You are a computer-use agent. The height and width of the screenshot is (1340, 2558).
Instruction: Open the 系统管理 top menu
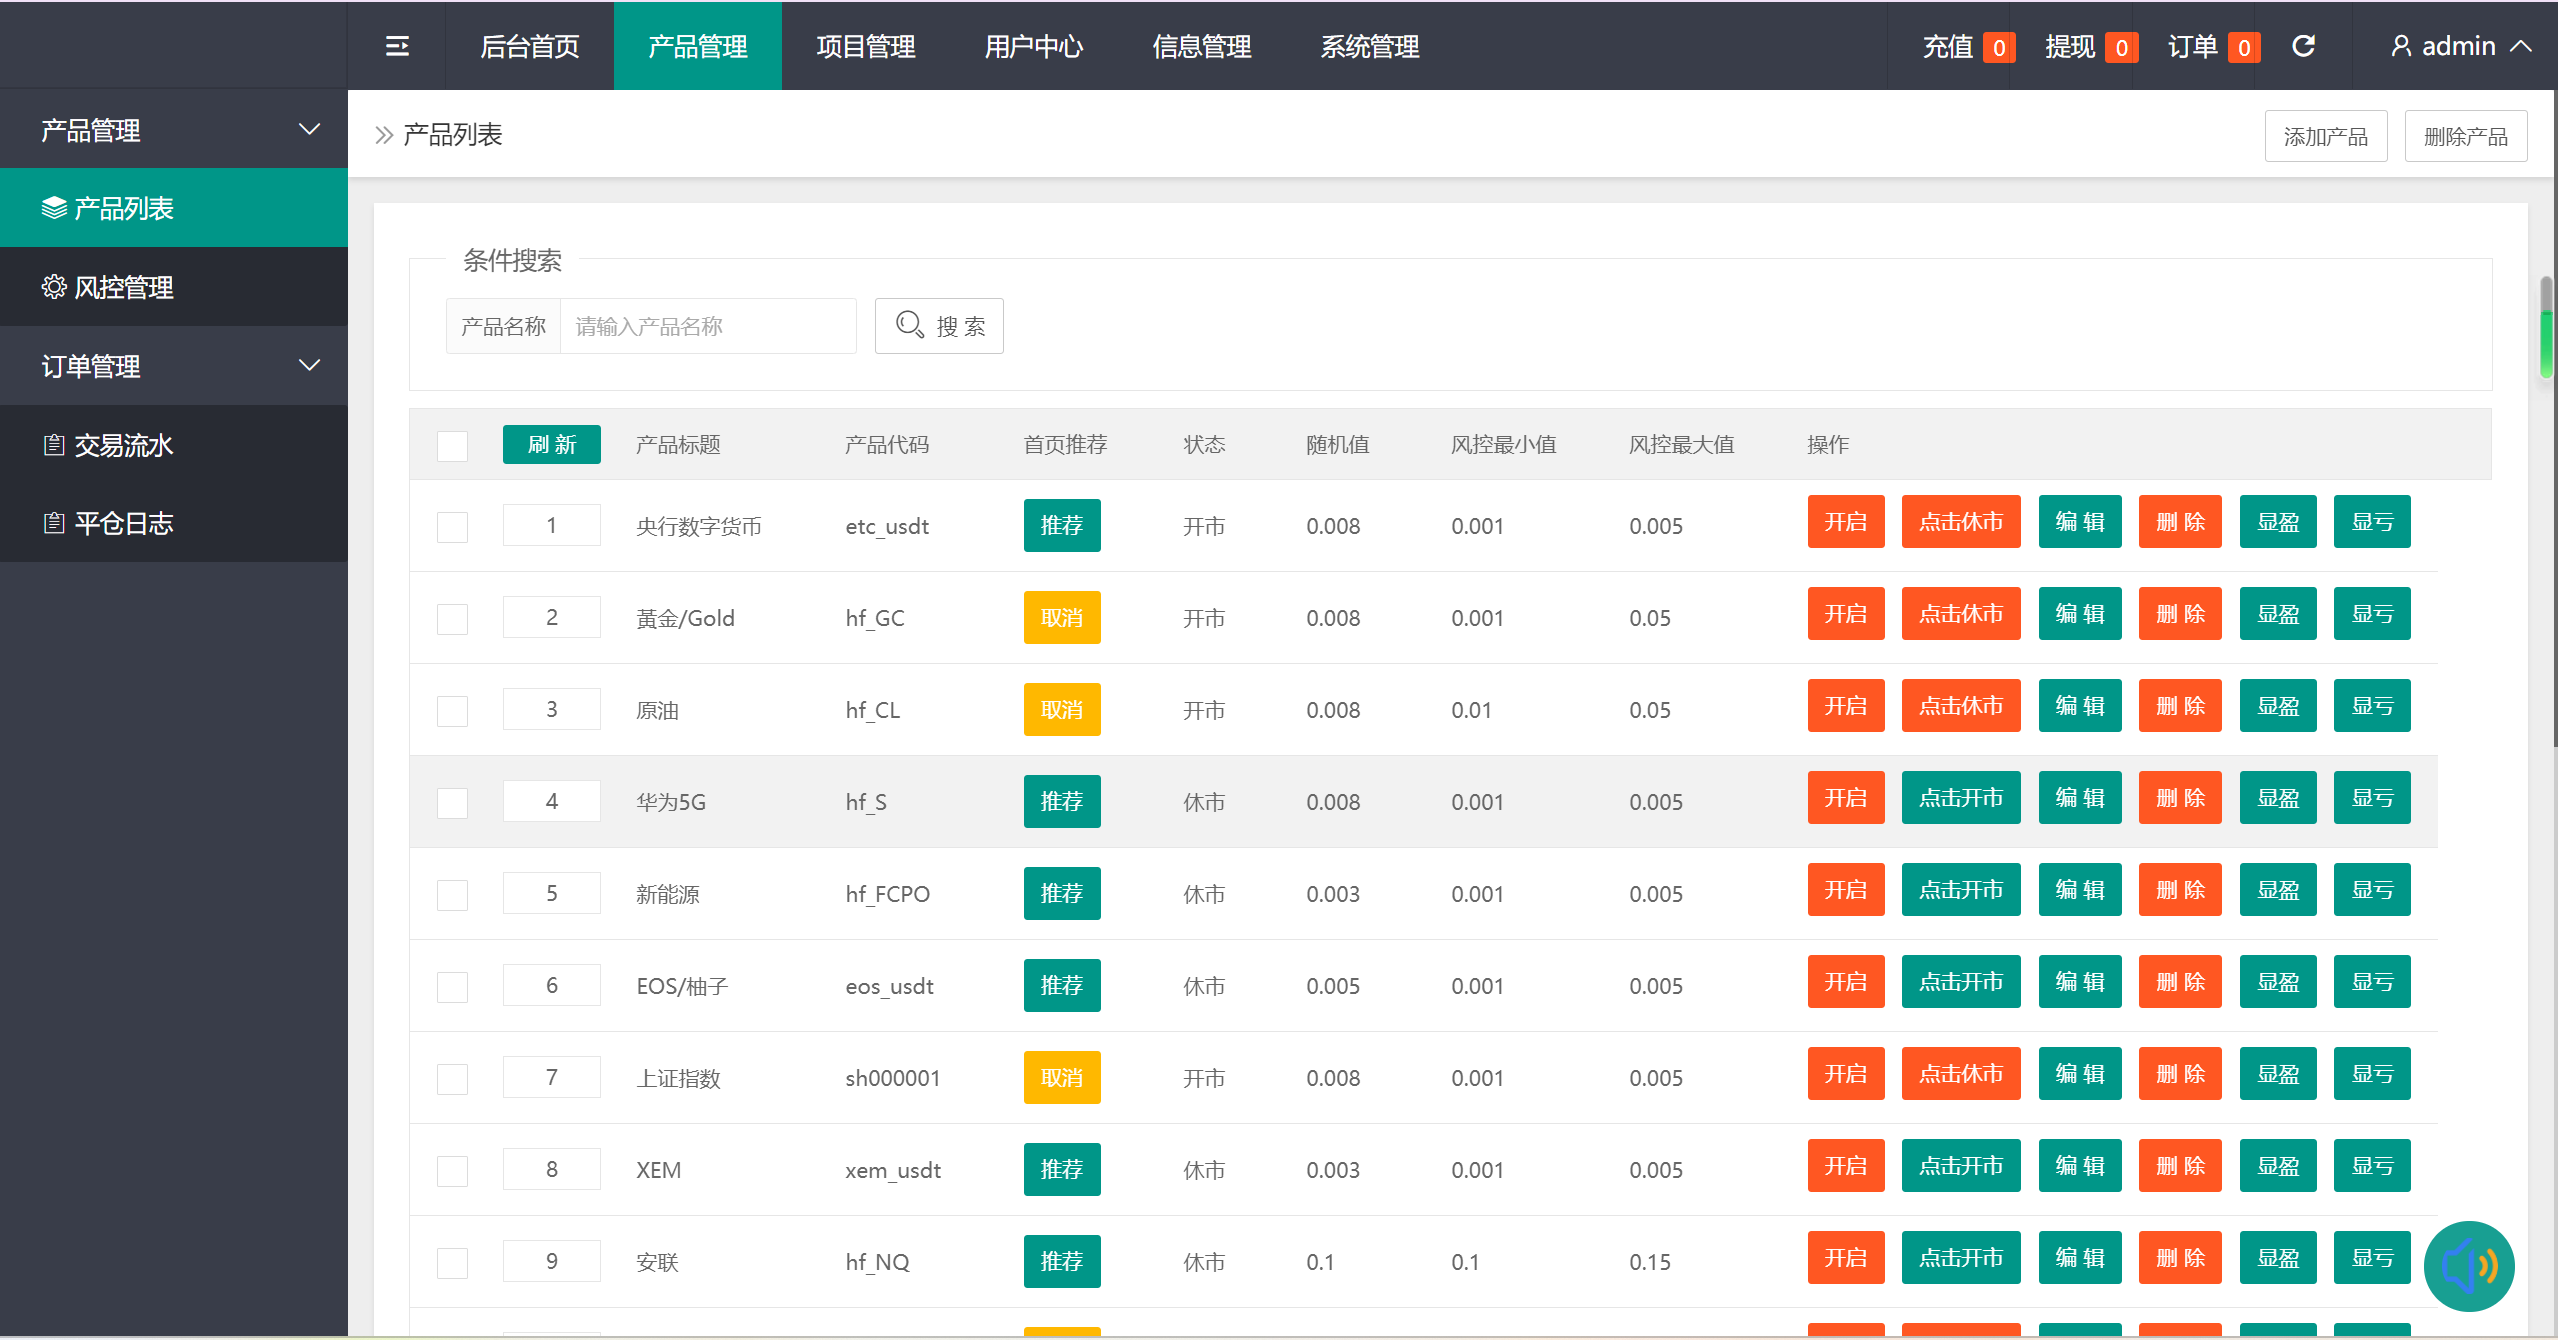[x=1369, y=46]
